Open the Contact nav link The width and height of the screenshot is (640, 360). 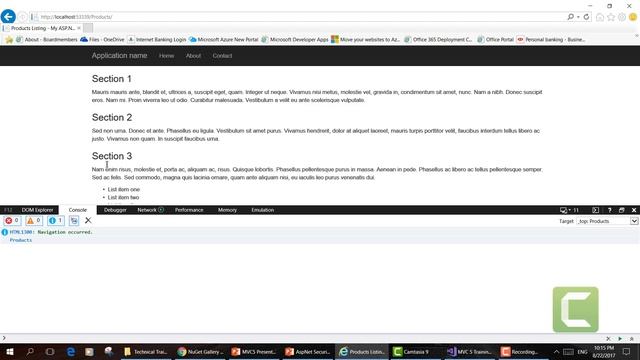(x=222, y=56)
